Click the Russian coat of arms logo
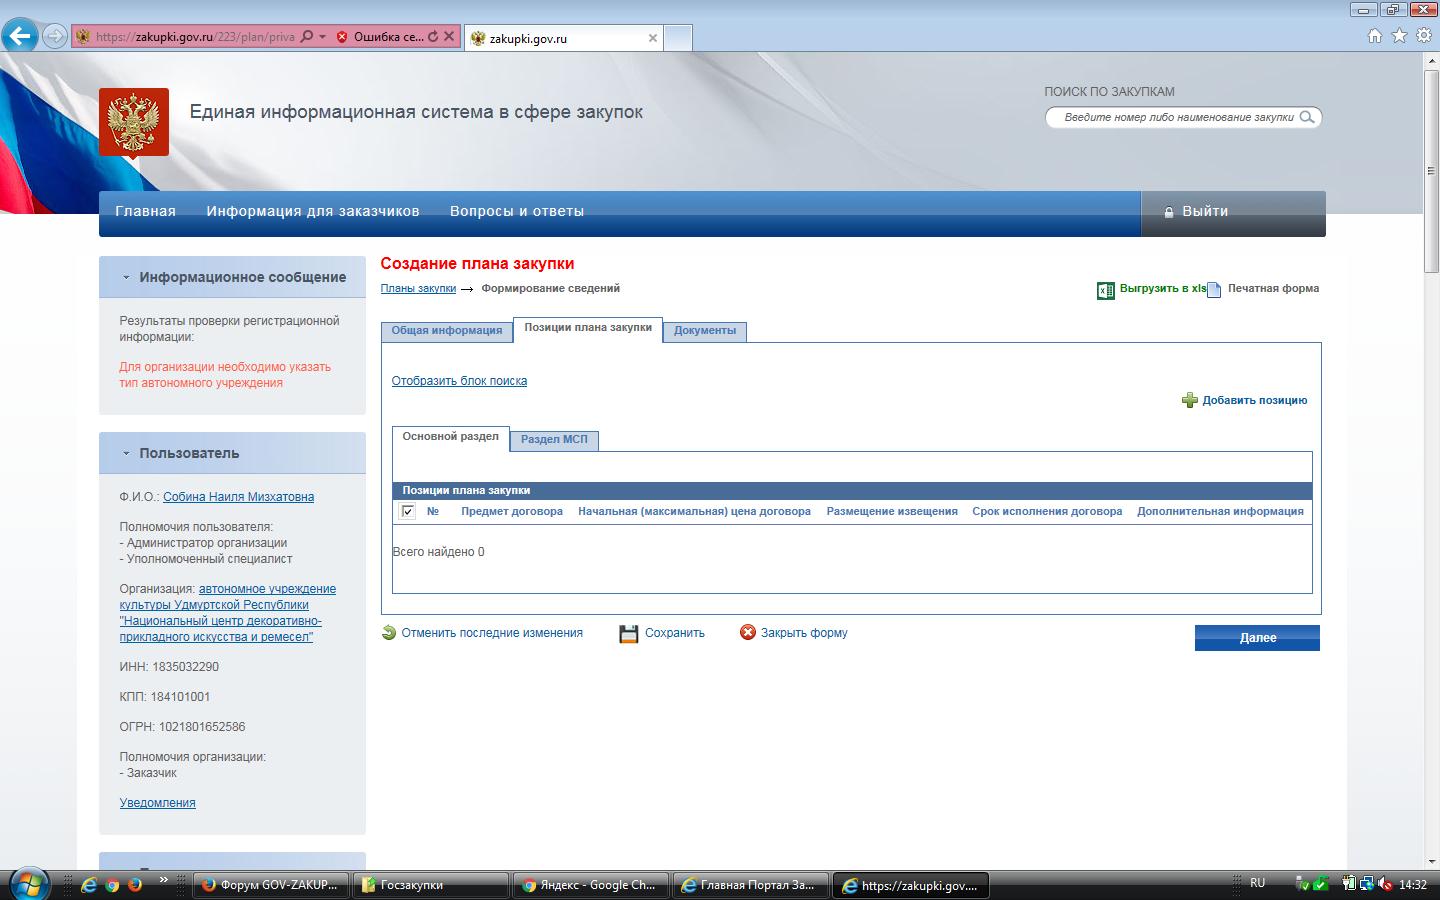The width and height of the screenshot is (1440, 900). tap(134, 122)
